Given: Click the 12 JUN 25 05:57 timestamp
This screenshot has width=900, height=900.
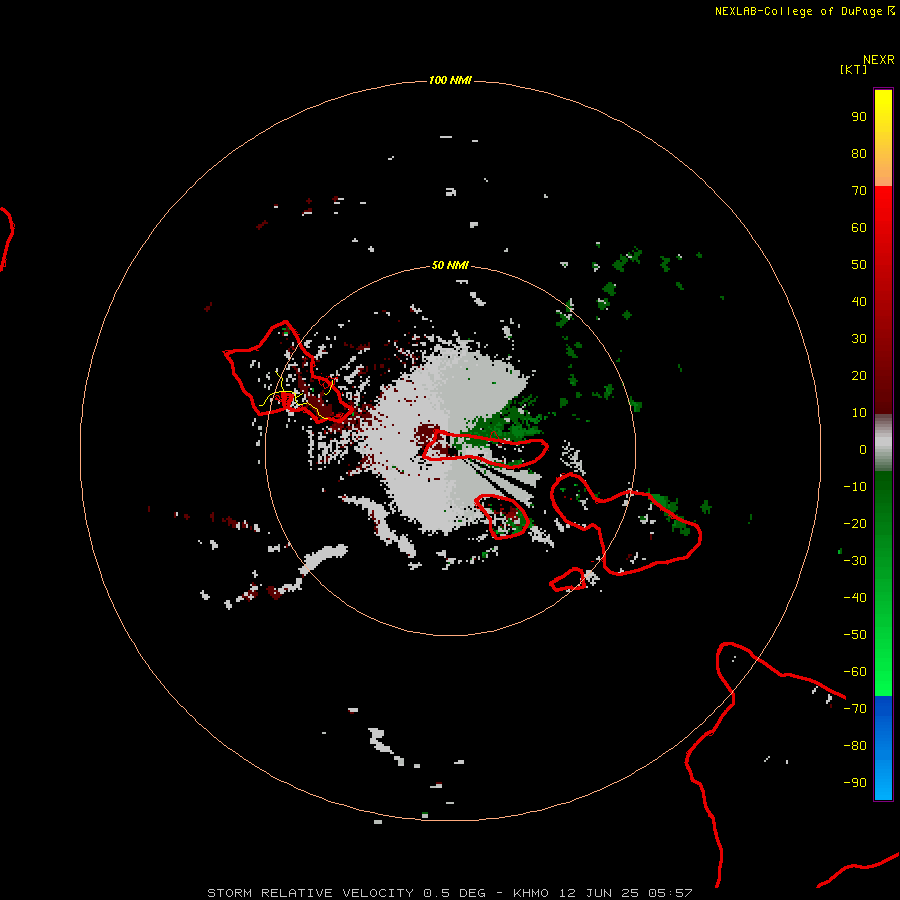Looking at the screenshot, I should (626, 893).
